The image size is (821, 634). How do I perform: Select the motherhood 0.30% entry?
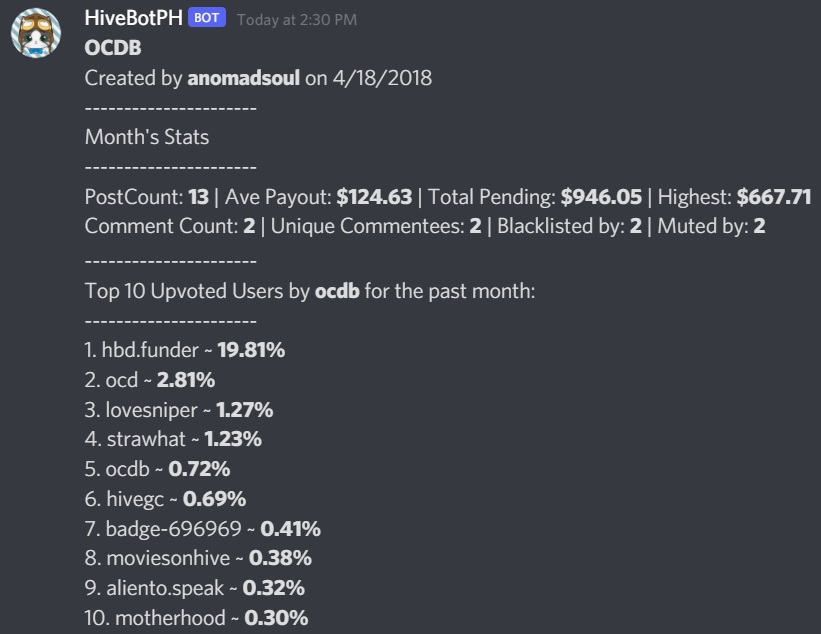[196, 618]
